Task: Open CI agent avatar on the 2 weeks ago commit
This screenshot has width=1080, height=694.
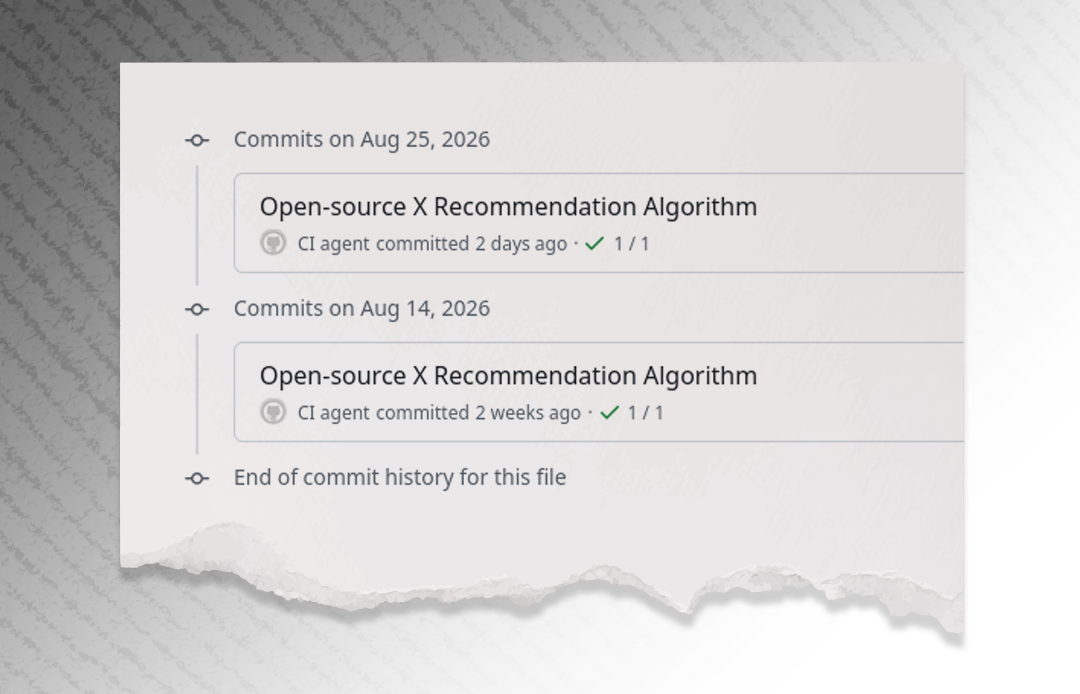Action: [273, 412]
